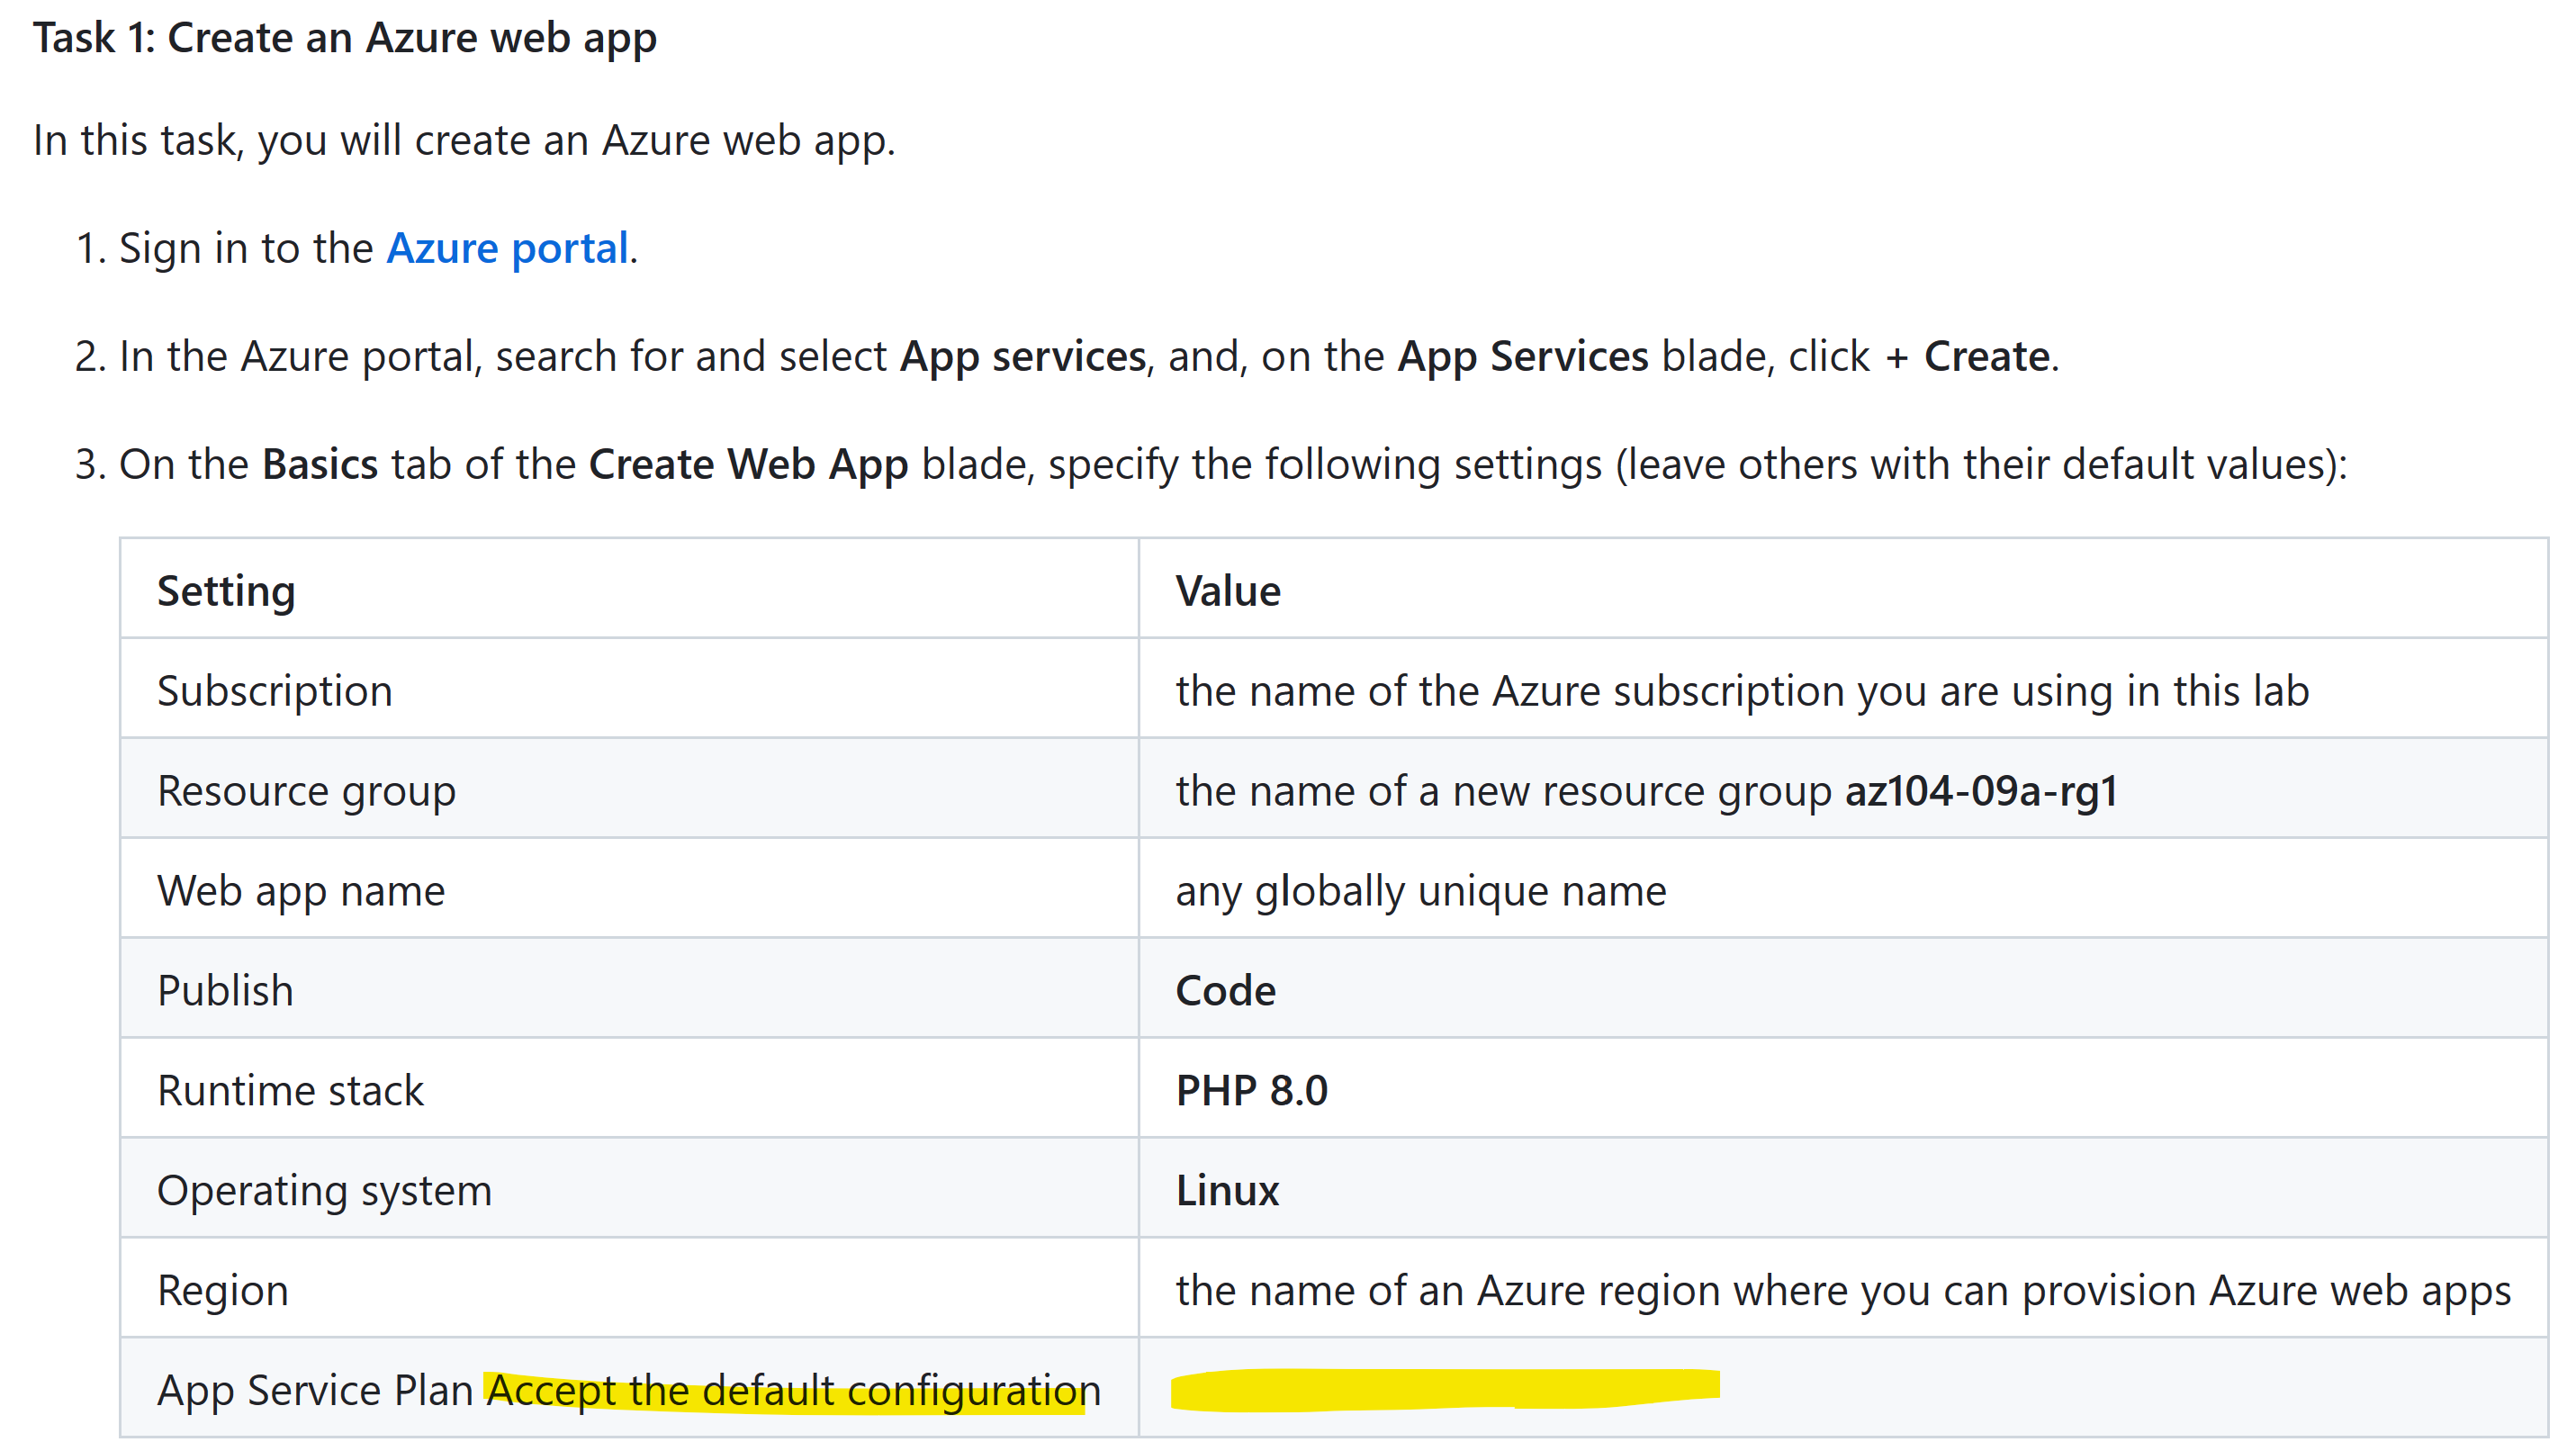Open the Azure portal link
Screen dimensions: 2576x1451
pyautogui.click(x=507, y=248)
